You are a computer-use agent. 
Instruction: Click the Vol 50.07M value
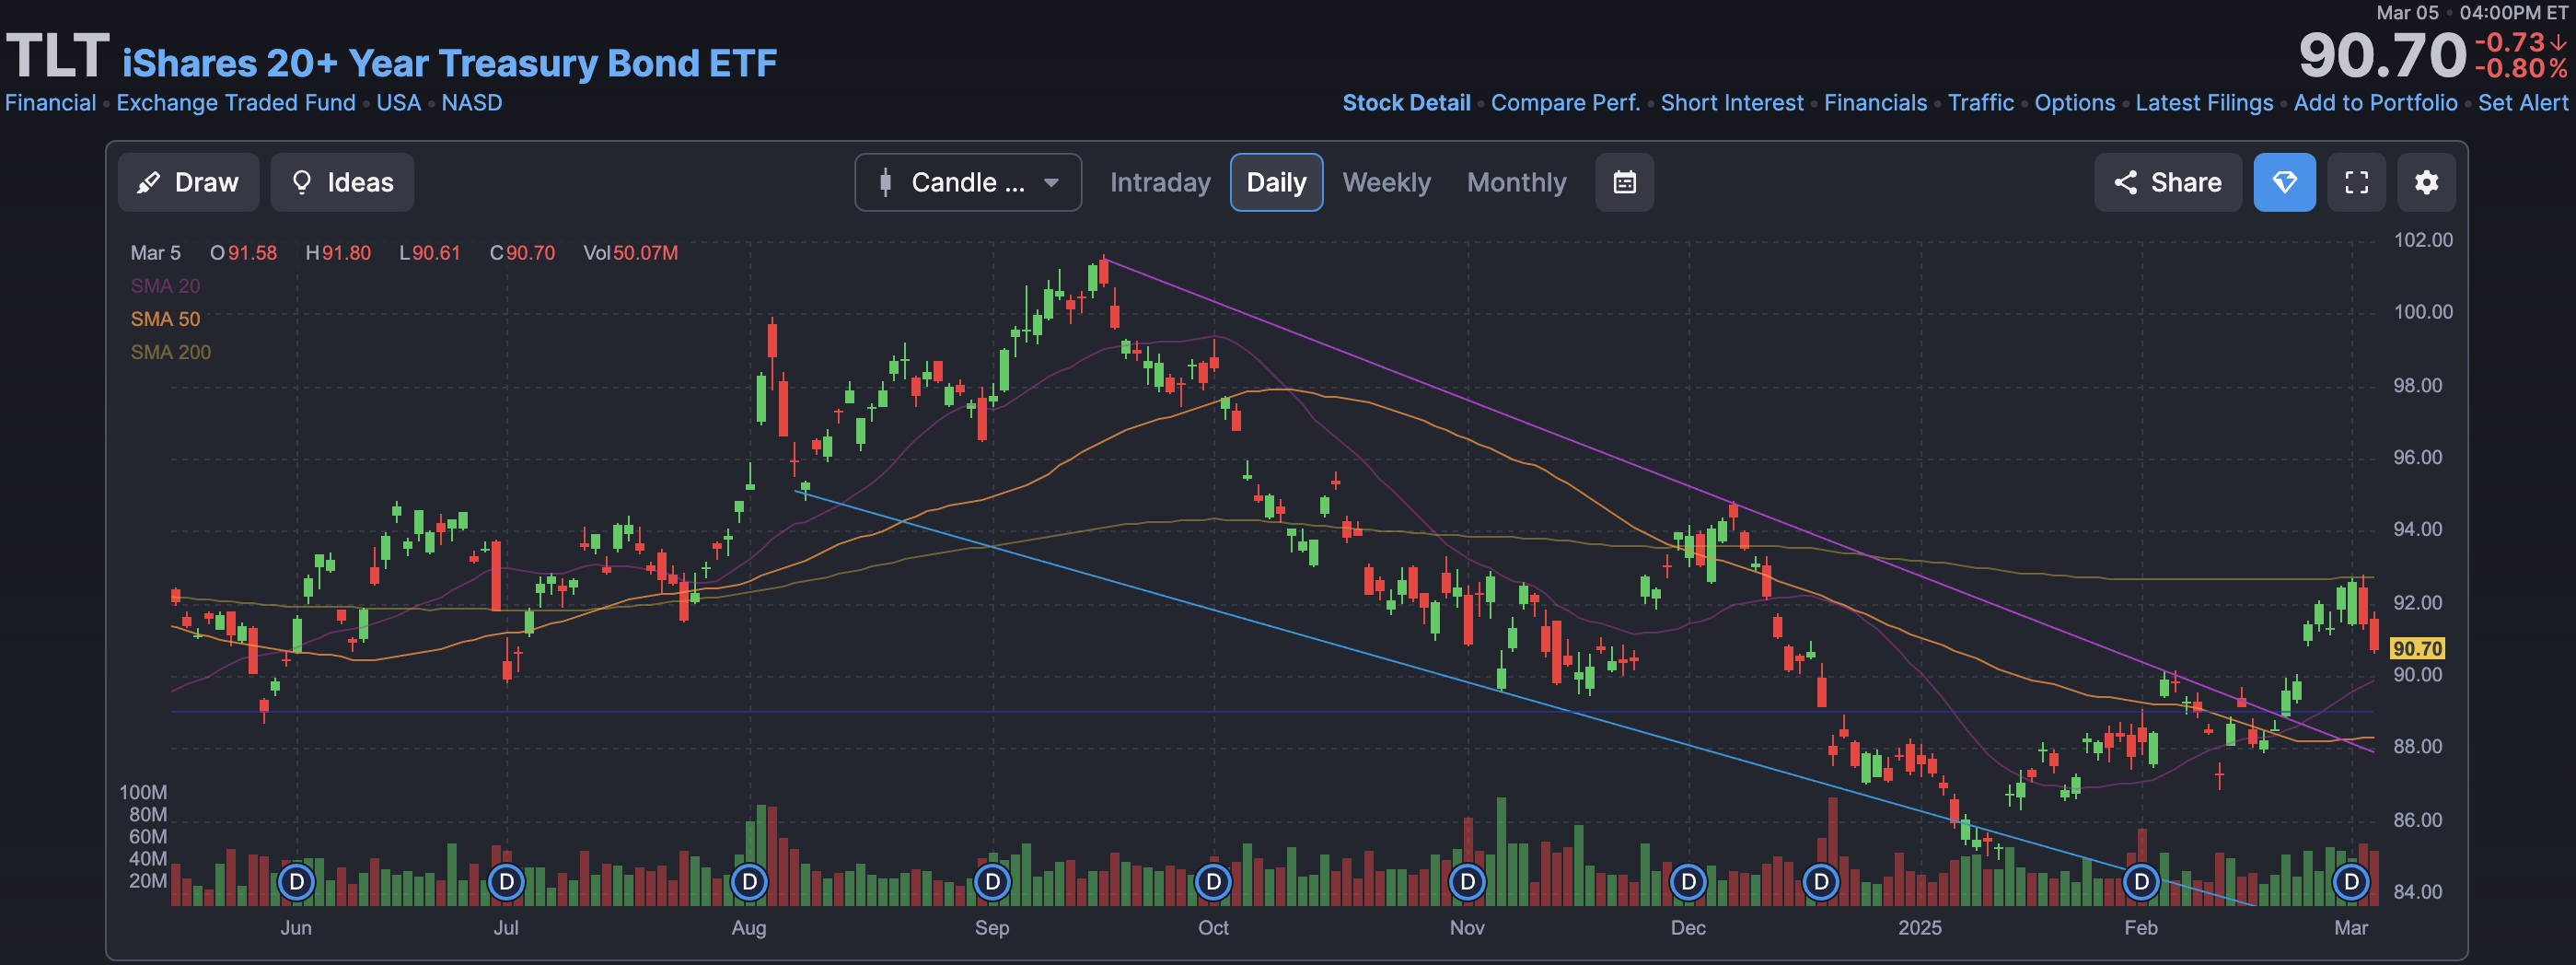630,253
